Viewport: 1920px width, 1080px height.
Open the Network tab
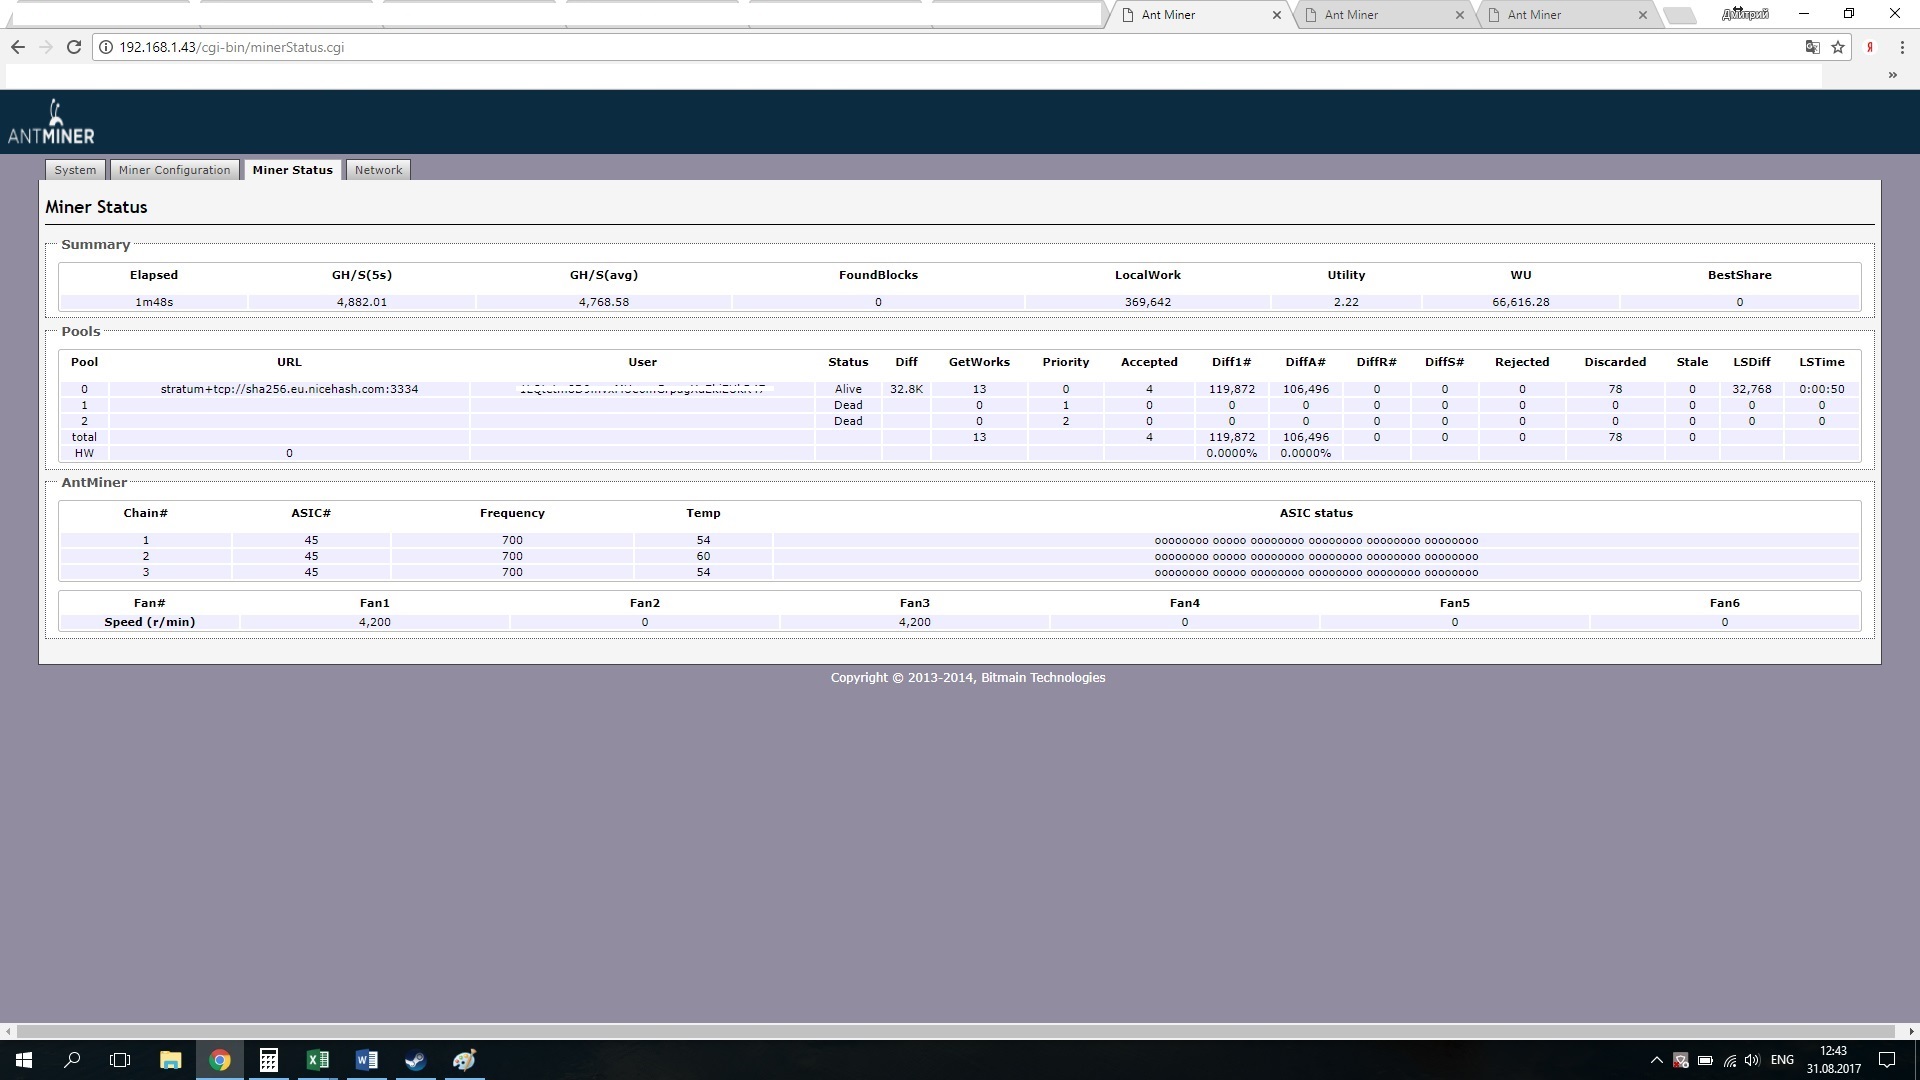coord(378,170)
